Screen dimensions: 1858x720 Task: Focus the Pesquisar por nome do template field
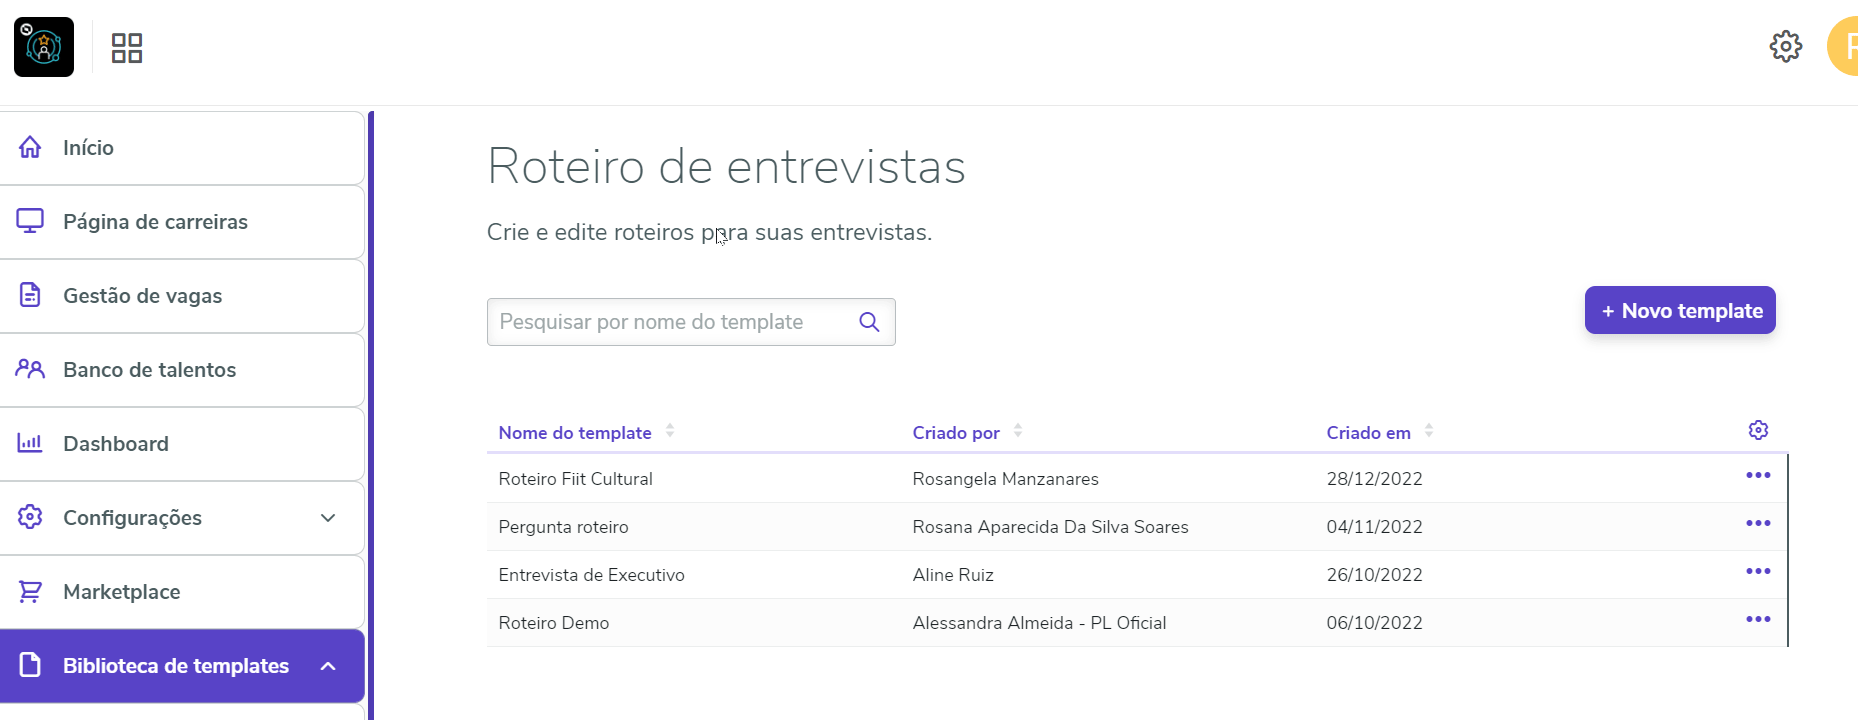[x=691, y=322]
